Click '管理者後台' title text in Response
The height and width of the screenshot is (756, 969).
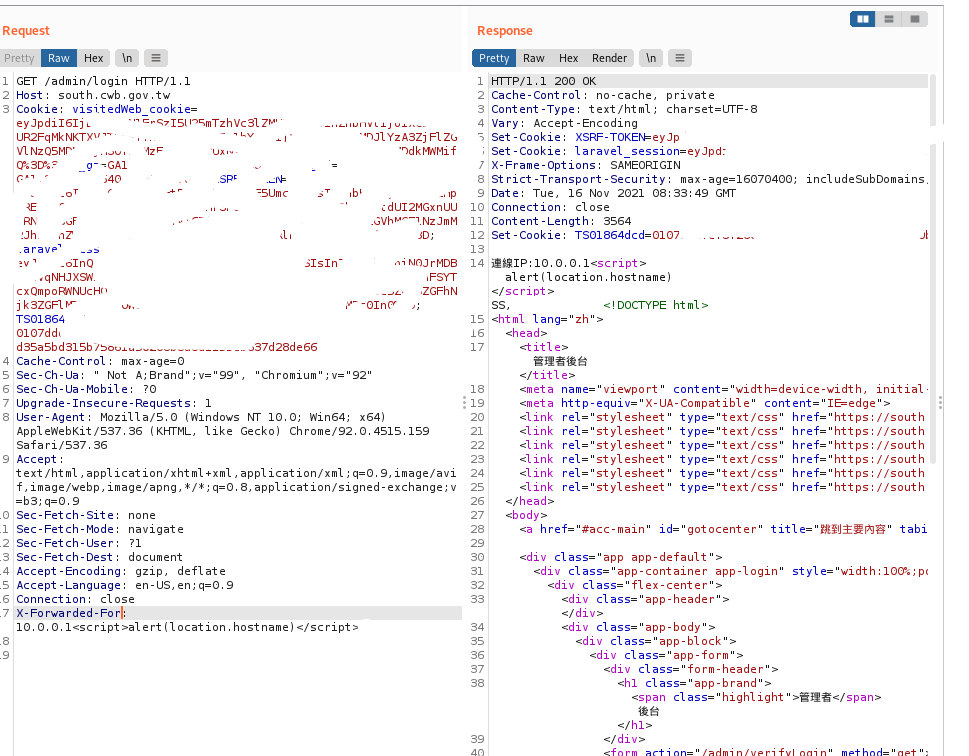pos(561,362)
